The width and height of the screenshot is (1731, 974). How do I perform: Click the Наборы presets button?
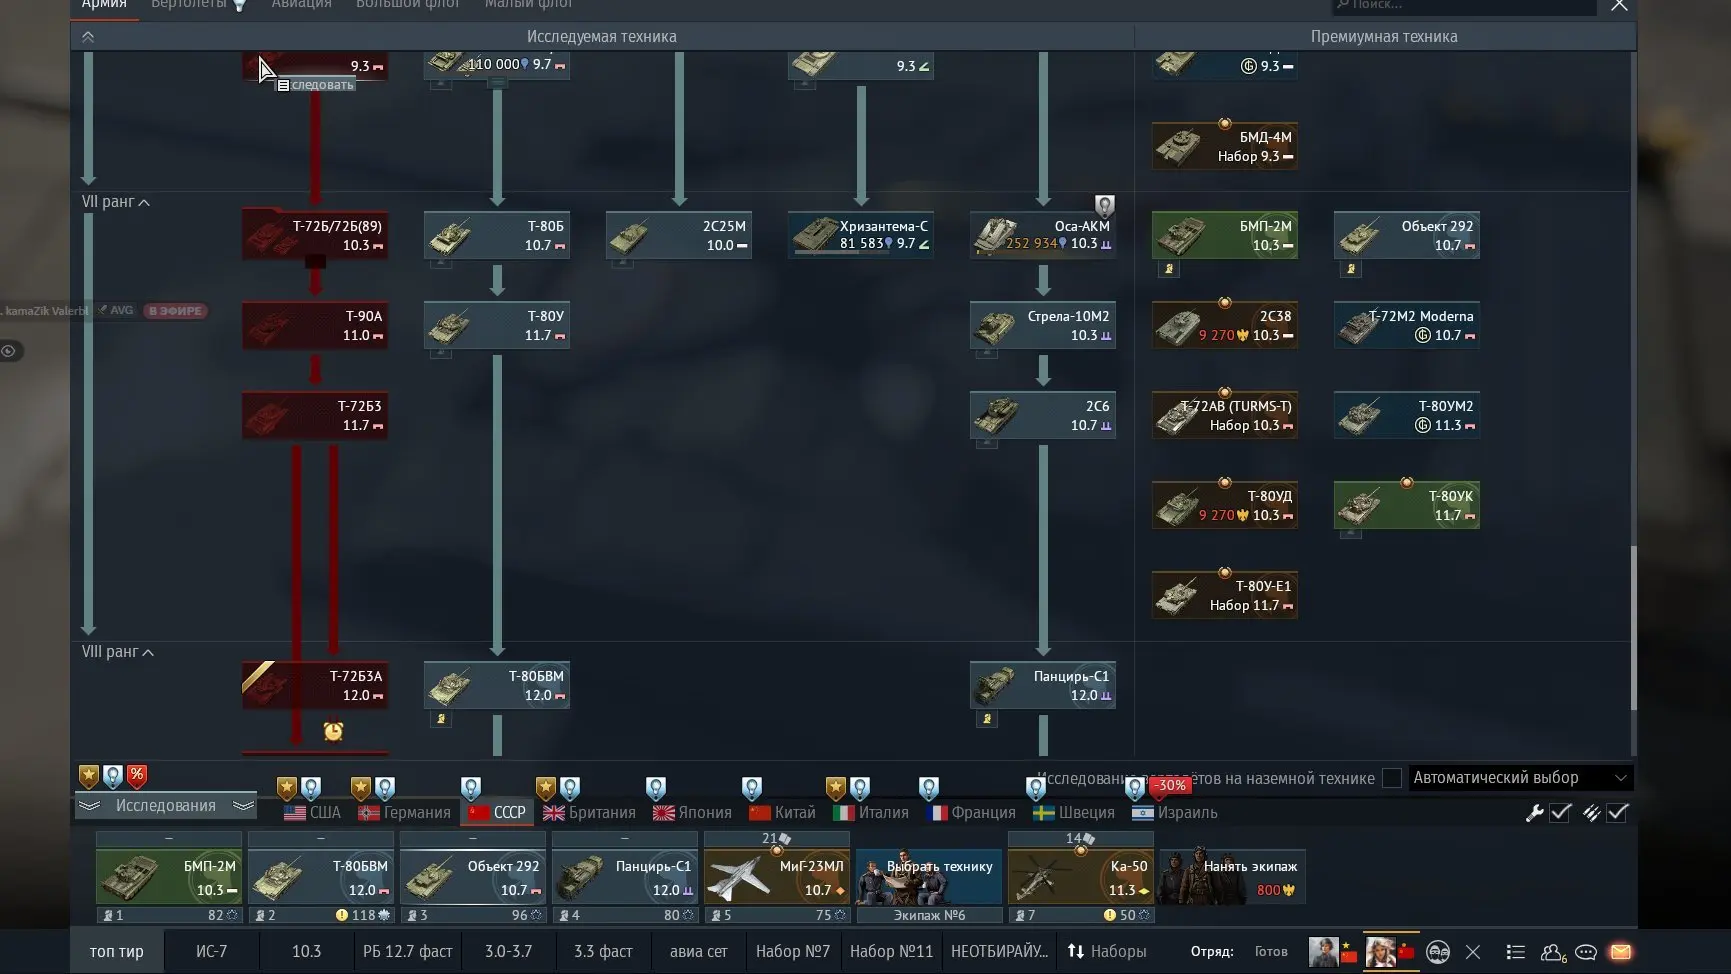pyautogui.click(x=1107, y=951)
